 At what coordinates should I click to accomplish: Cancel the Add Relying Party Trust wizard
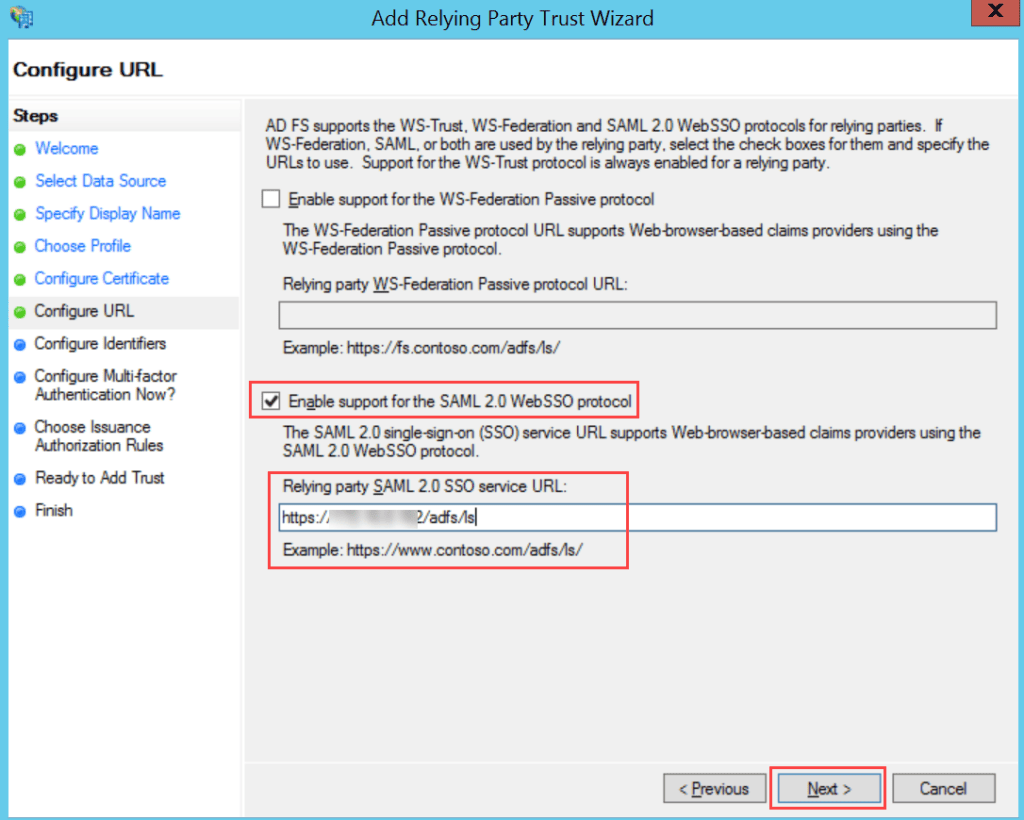pyautogui.click(x=943, y=788)
